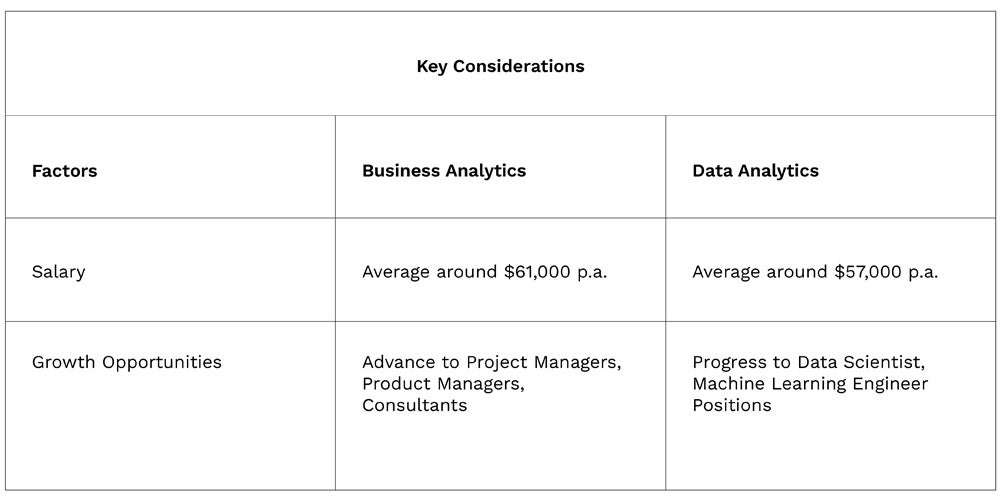The width and height of the screenshot is (1000, 500).
Task: Select the 'Machine Learning Engineer' text line
Action: click(810, 384)
